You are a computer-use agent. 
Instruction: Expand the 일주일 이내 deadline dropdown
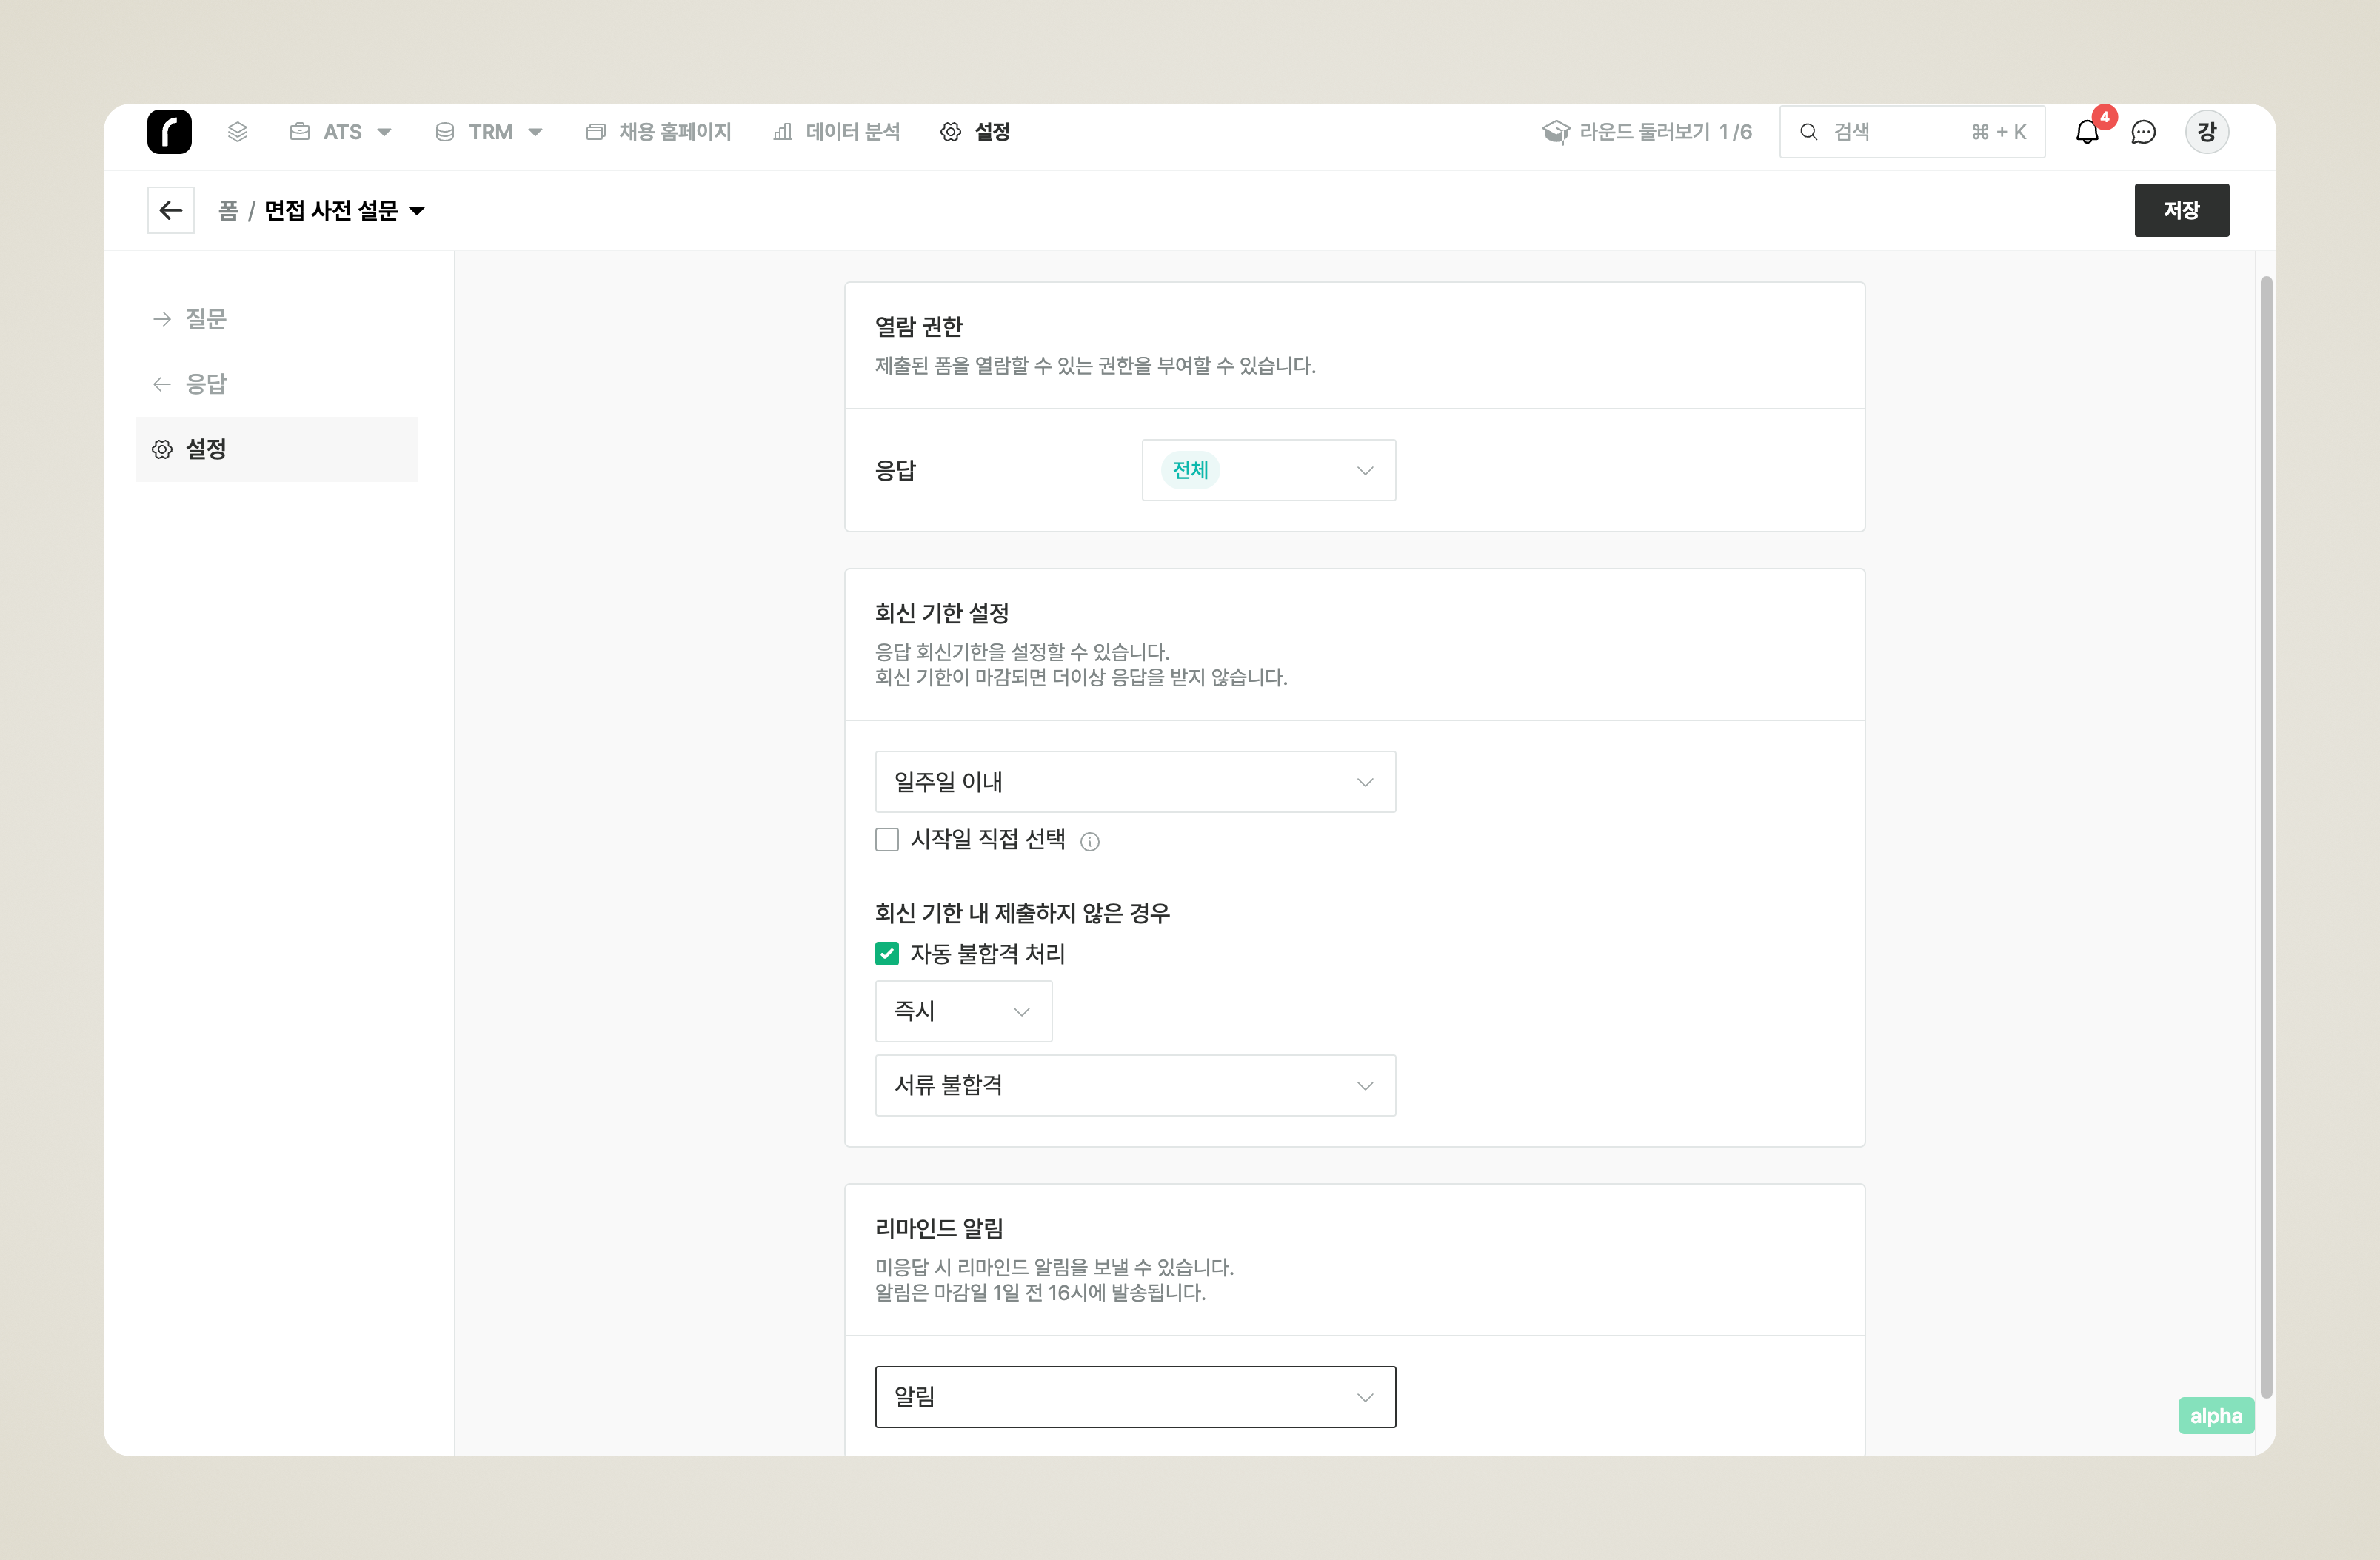1135,782
